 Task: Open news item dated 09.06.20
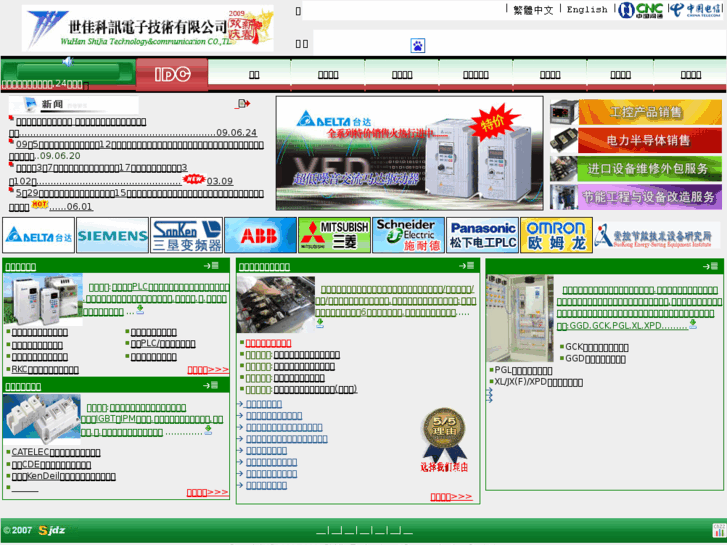pyautogui.click(x=136, y=150)
